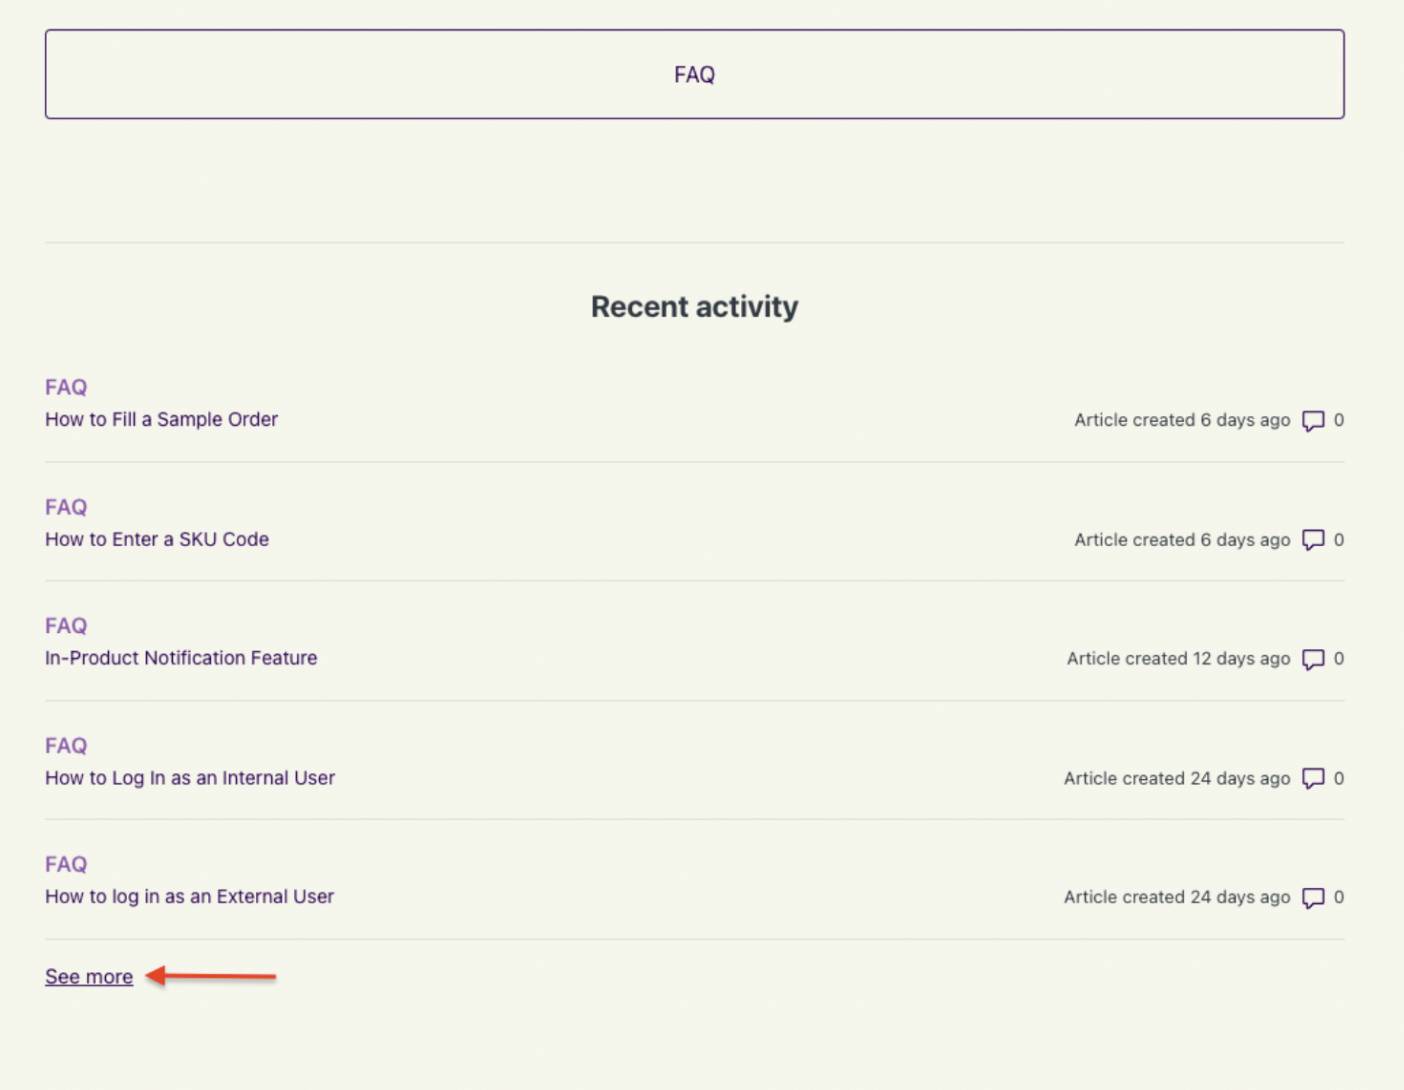Screen dimensions: 1404x1090
Task: Open How to Enter a SKU Code article
Action: point(157,539)
